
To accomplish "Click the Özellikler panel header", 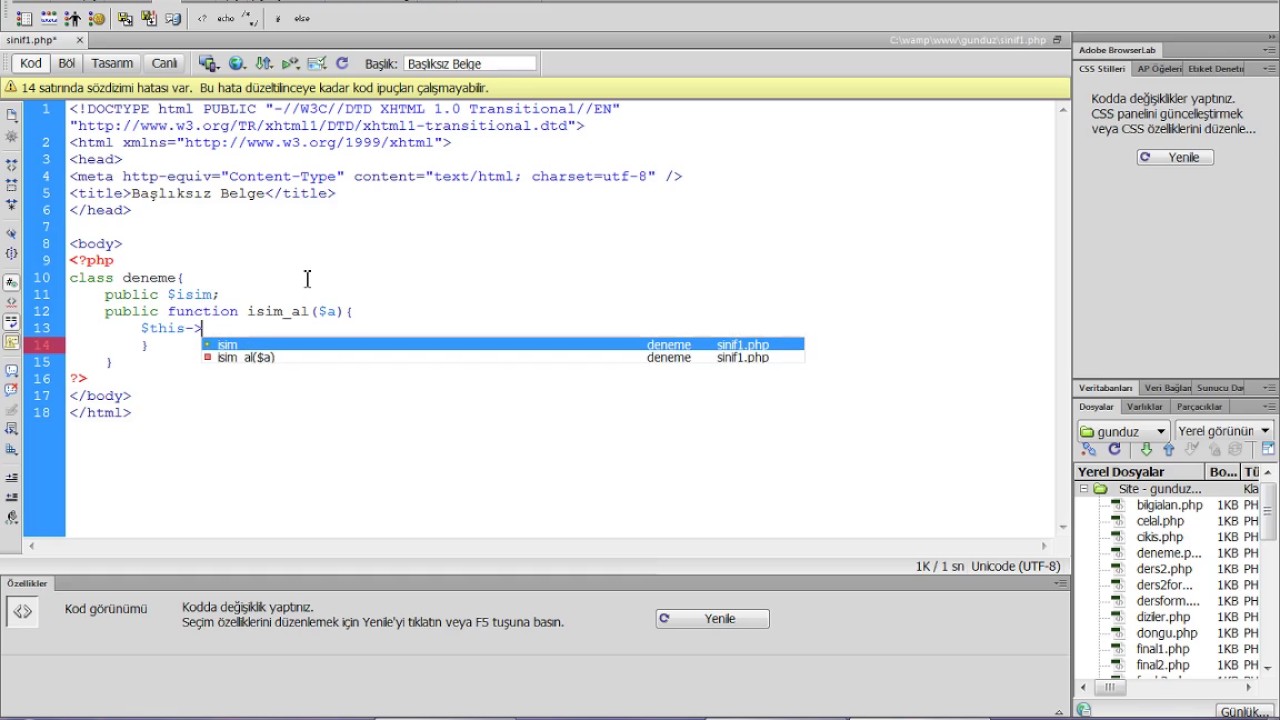I will 27,583.
